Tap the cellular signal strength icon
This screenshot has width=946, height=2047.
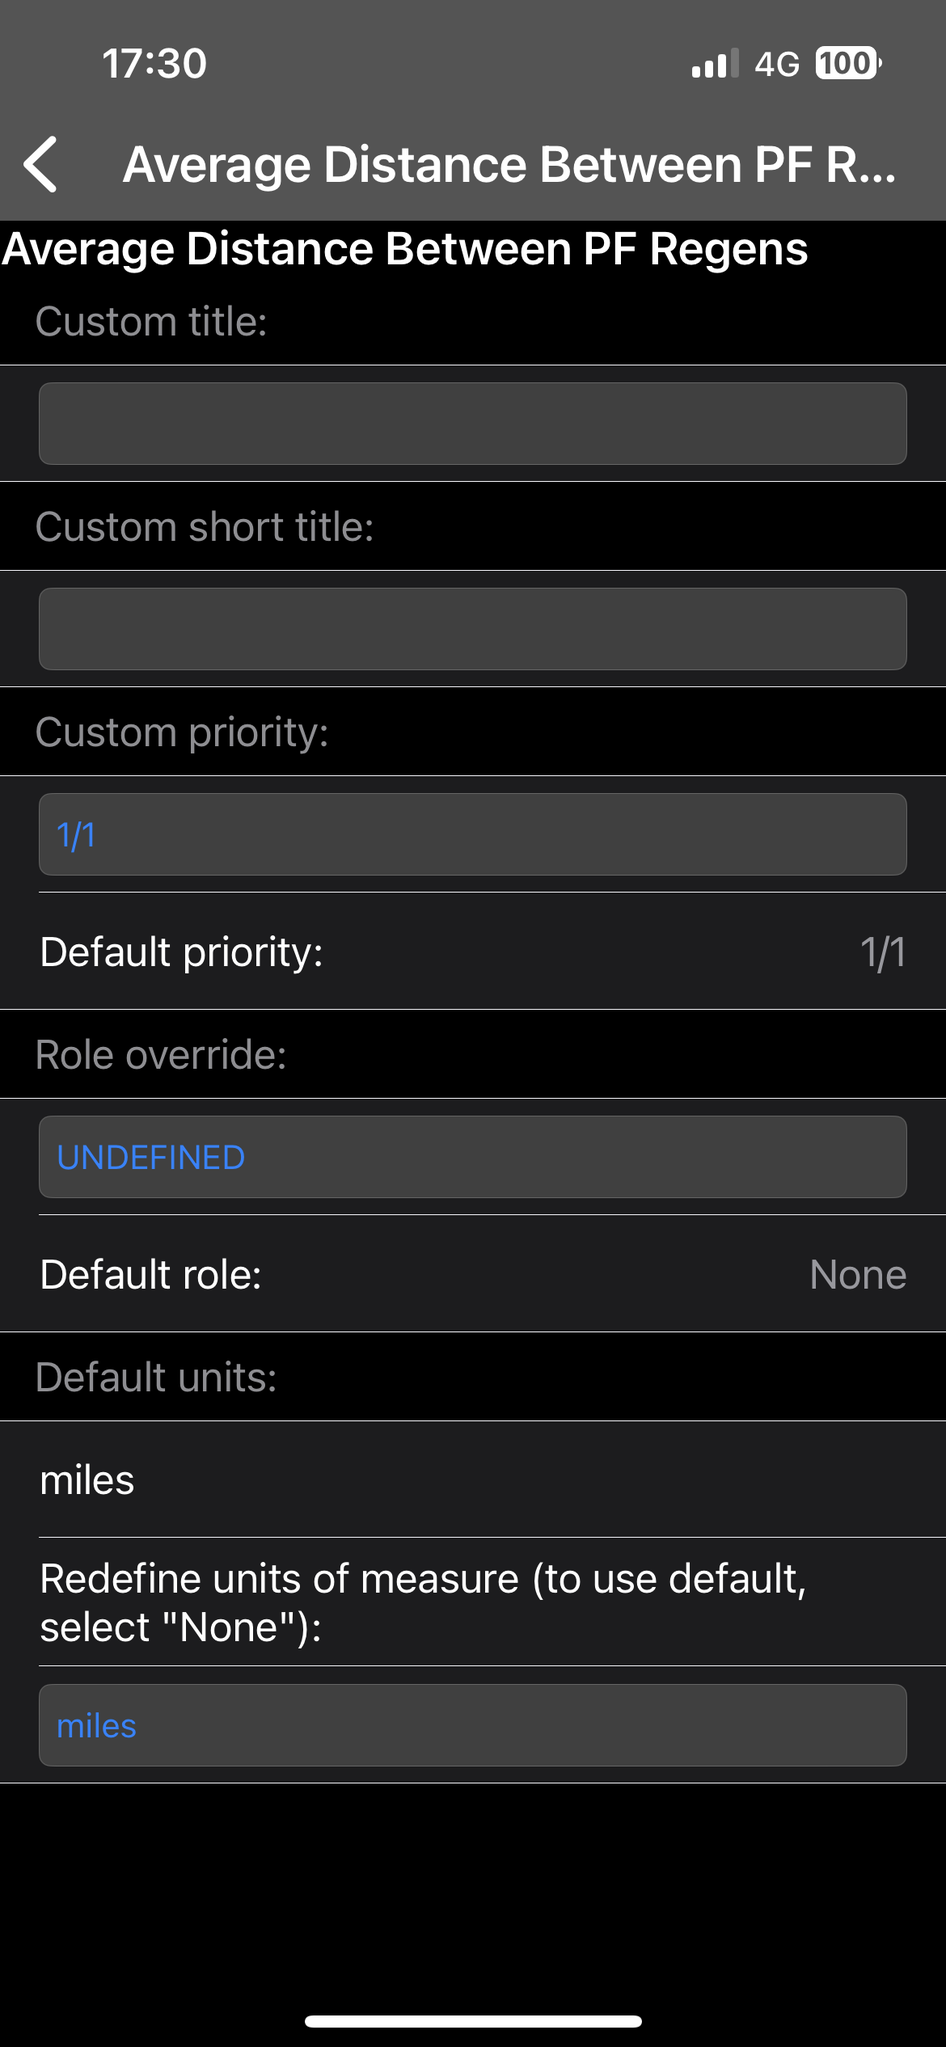[714, 64]
